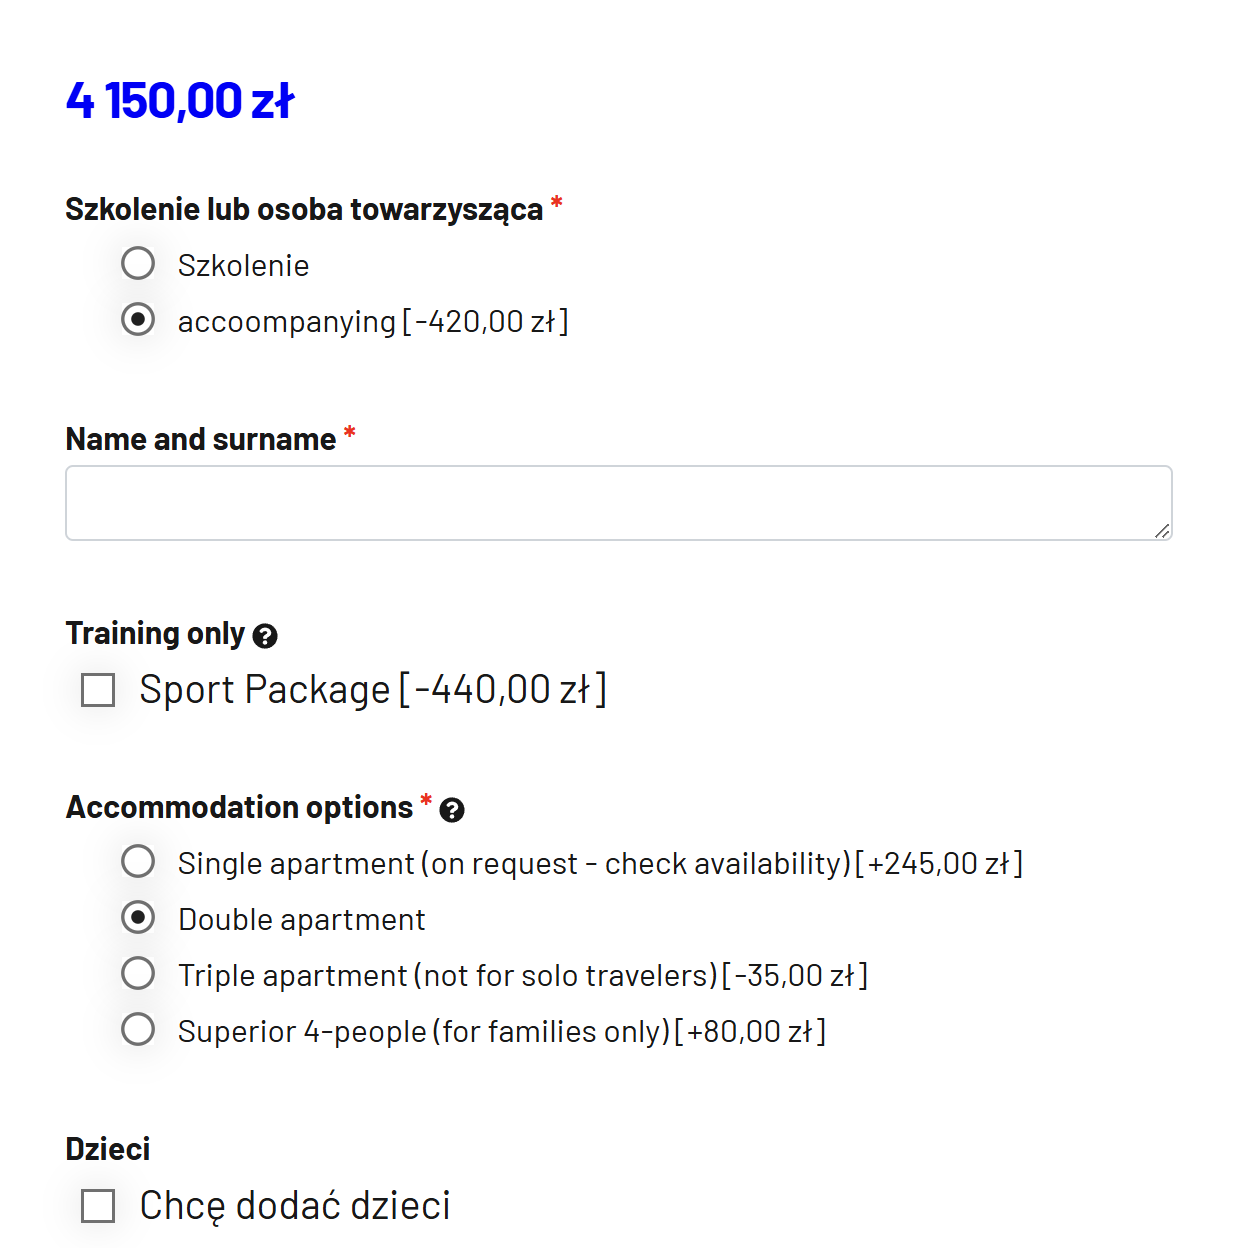The height and width of the screenshot is (1248, 1255).
Task: Choose Superior 4-people families option
Action: [x=138, y=1030]
